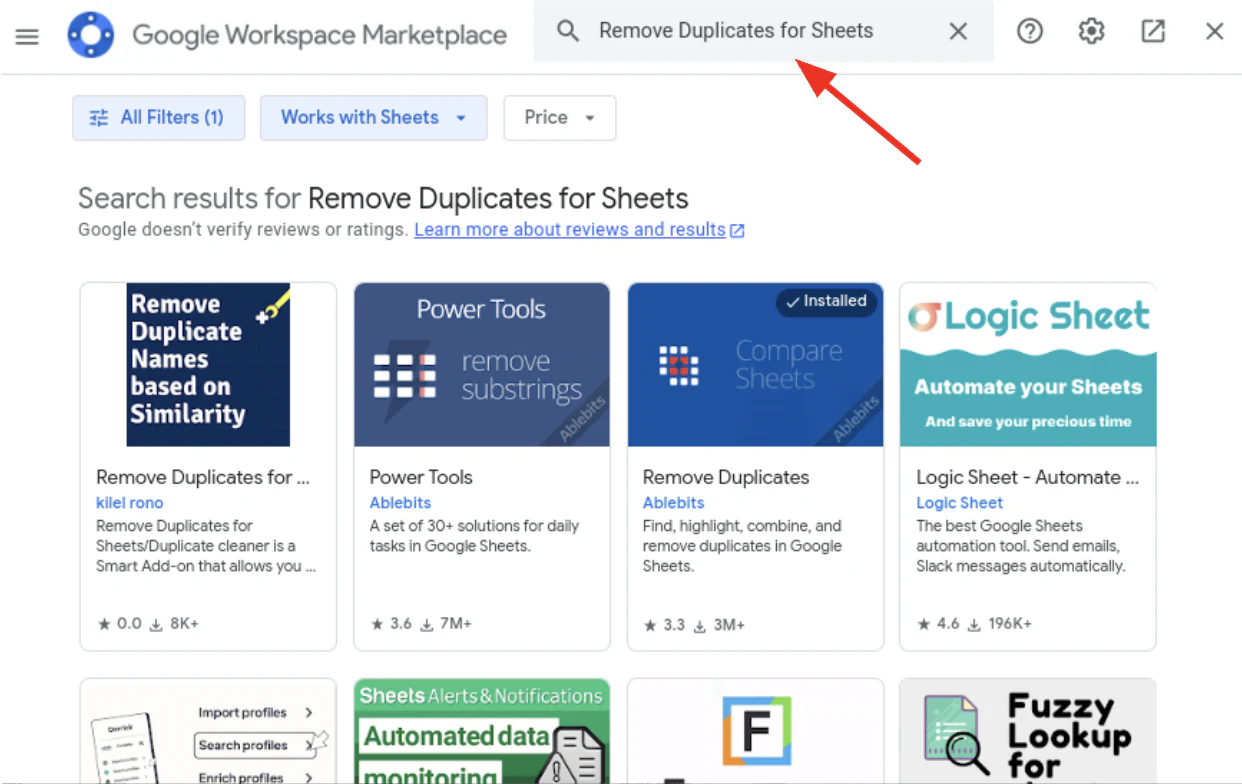Open the Remove Duplicates for ... app title

click(203, 477)
